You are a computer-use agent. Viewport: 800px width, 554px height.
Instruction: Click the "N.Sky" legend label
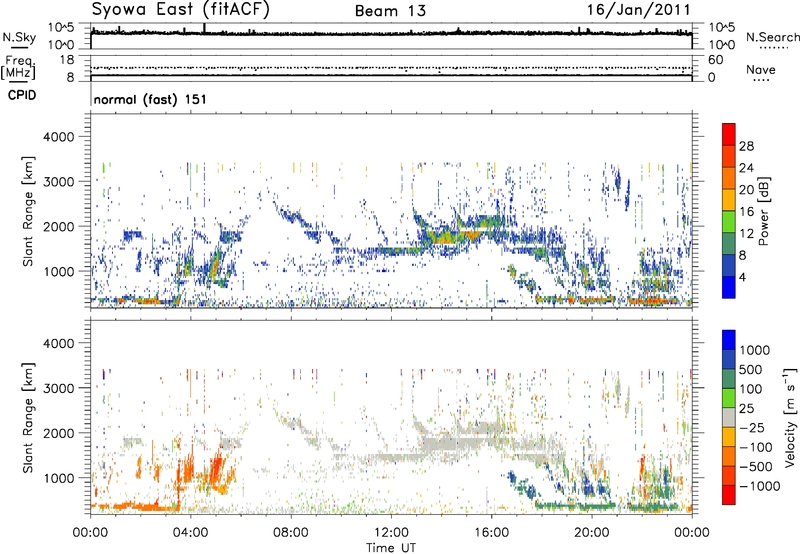[x=19, y=37]
